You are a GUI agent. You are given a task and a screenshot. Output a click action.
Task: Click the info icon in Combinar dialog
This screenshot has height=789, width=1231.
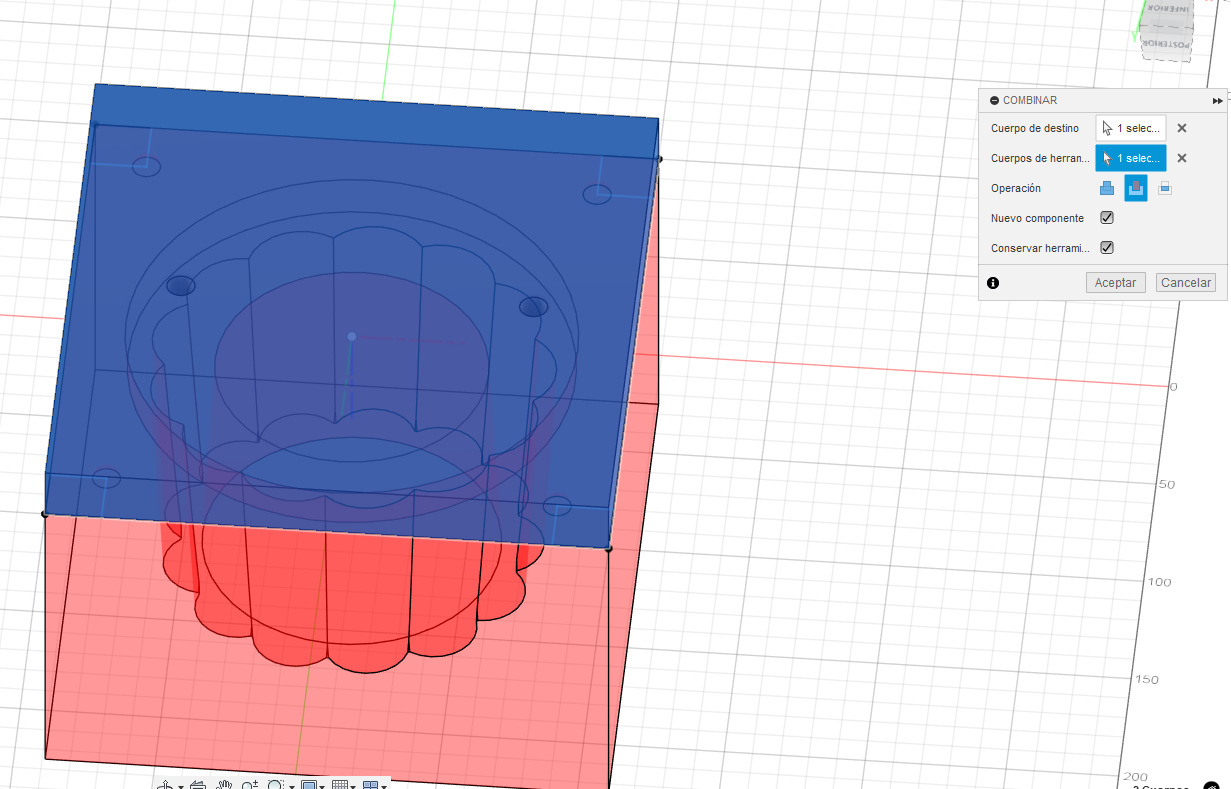pos(993,283)
